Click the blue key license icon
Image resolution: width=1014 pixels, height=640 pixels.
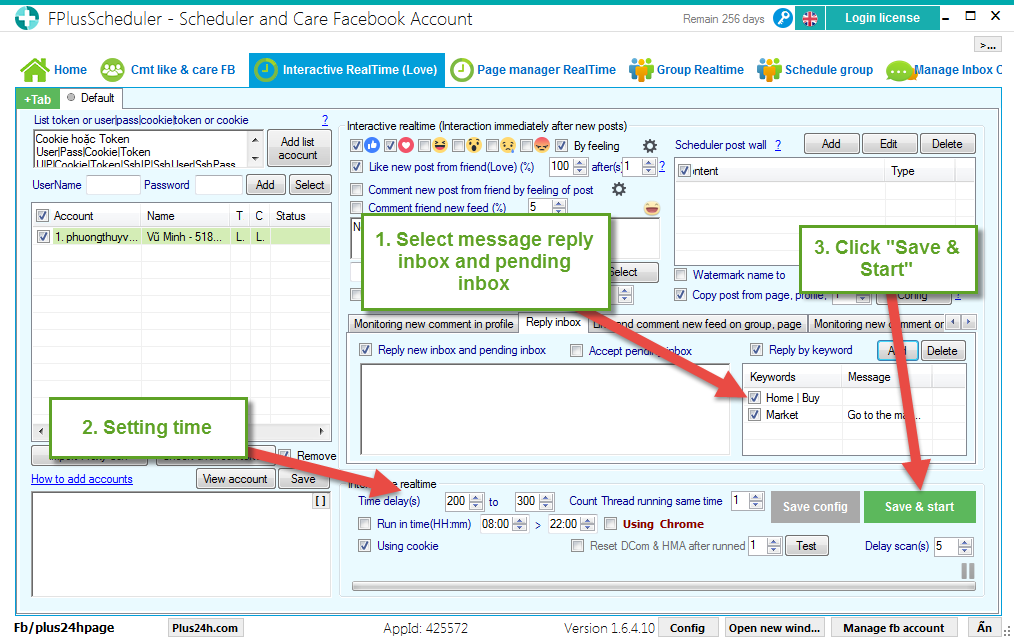[782, 18]
